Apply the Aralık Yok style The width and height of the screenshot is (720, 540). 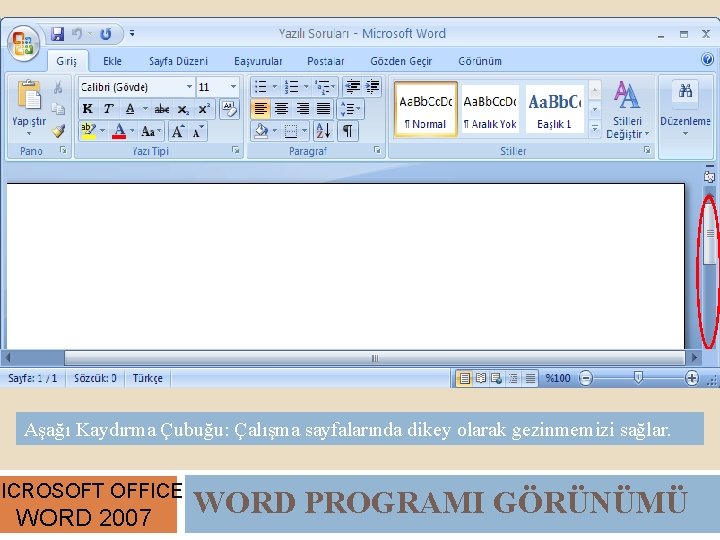490,109
